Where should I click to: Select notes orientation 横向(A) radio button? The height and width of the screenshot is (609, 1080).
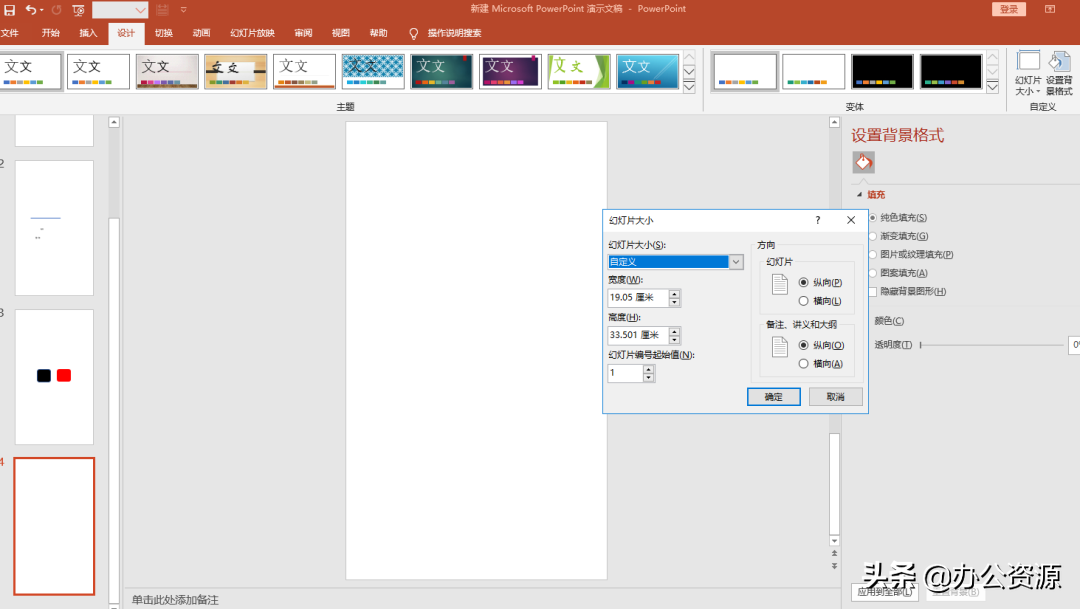[x=803, y=364]
